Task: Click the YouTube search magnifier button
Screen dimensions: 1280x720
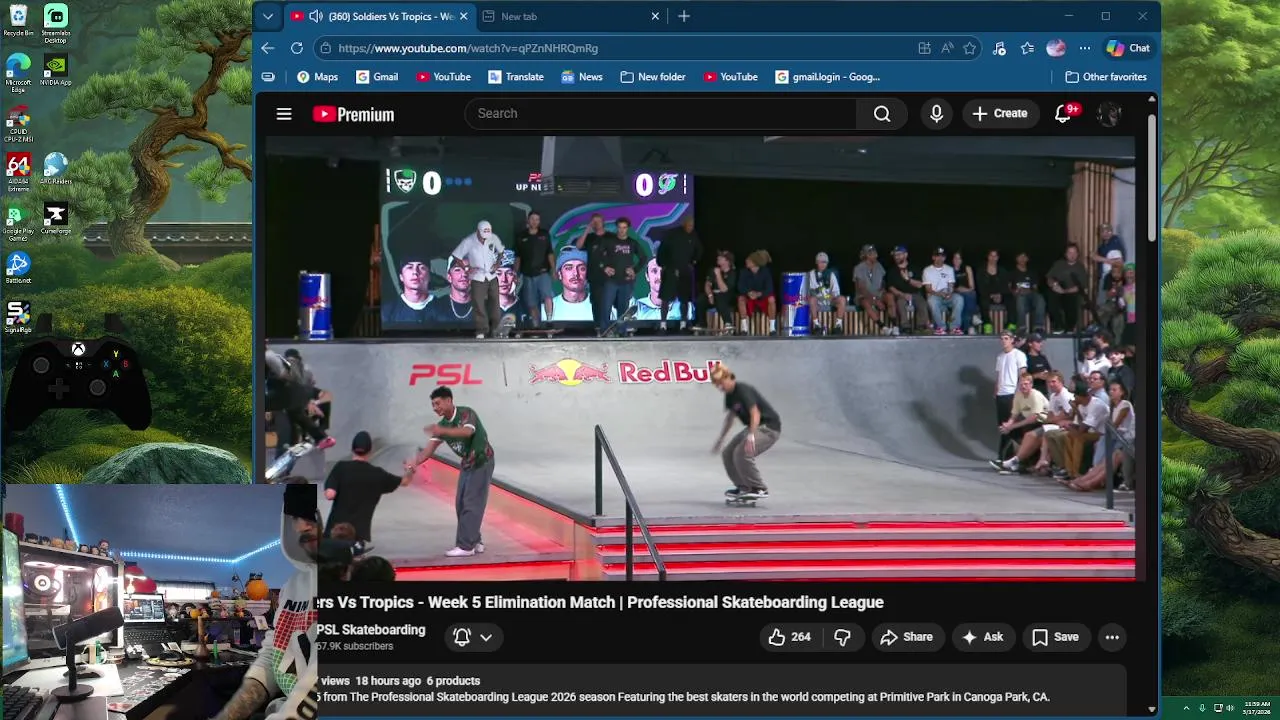Action: pyautogui.click(x=882, y=114)
